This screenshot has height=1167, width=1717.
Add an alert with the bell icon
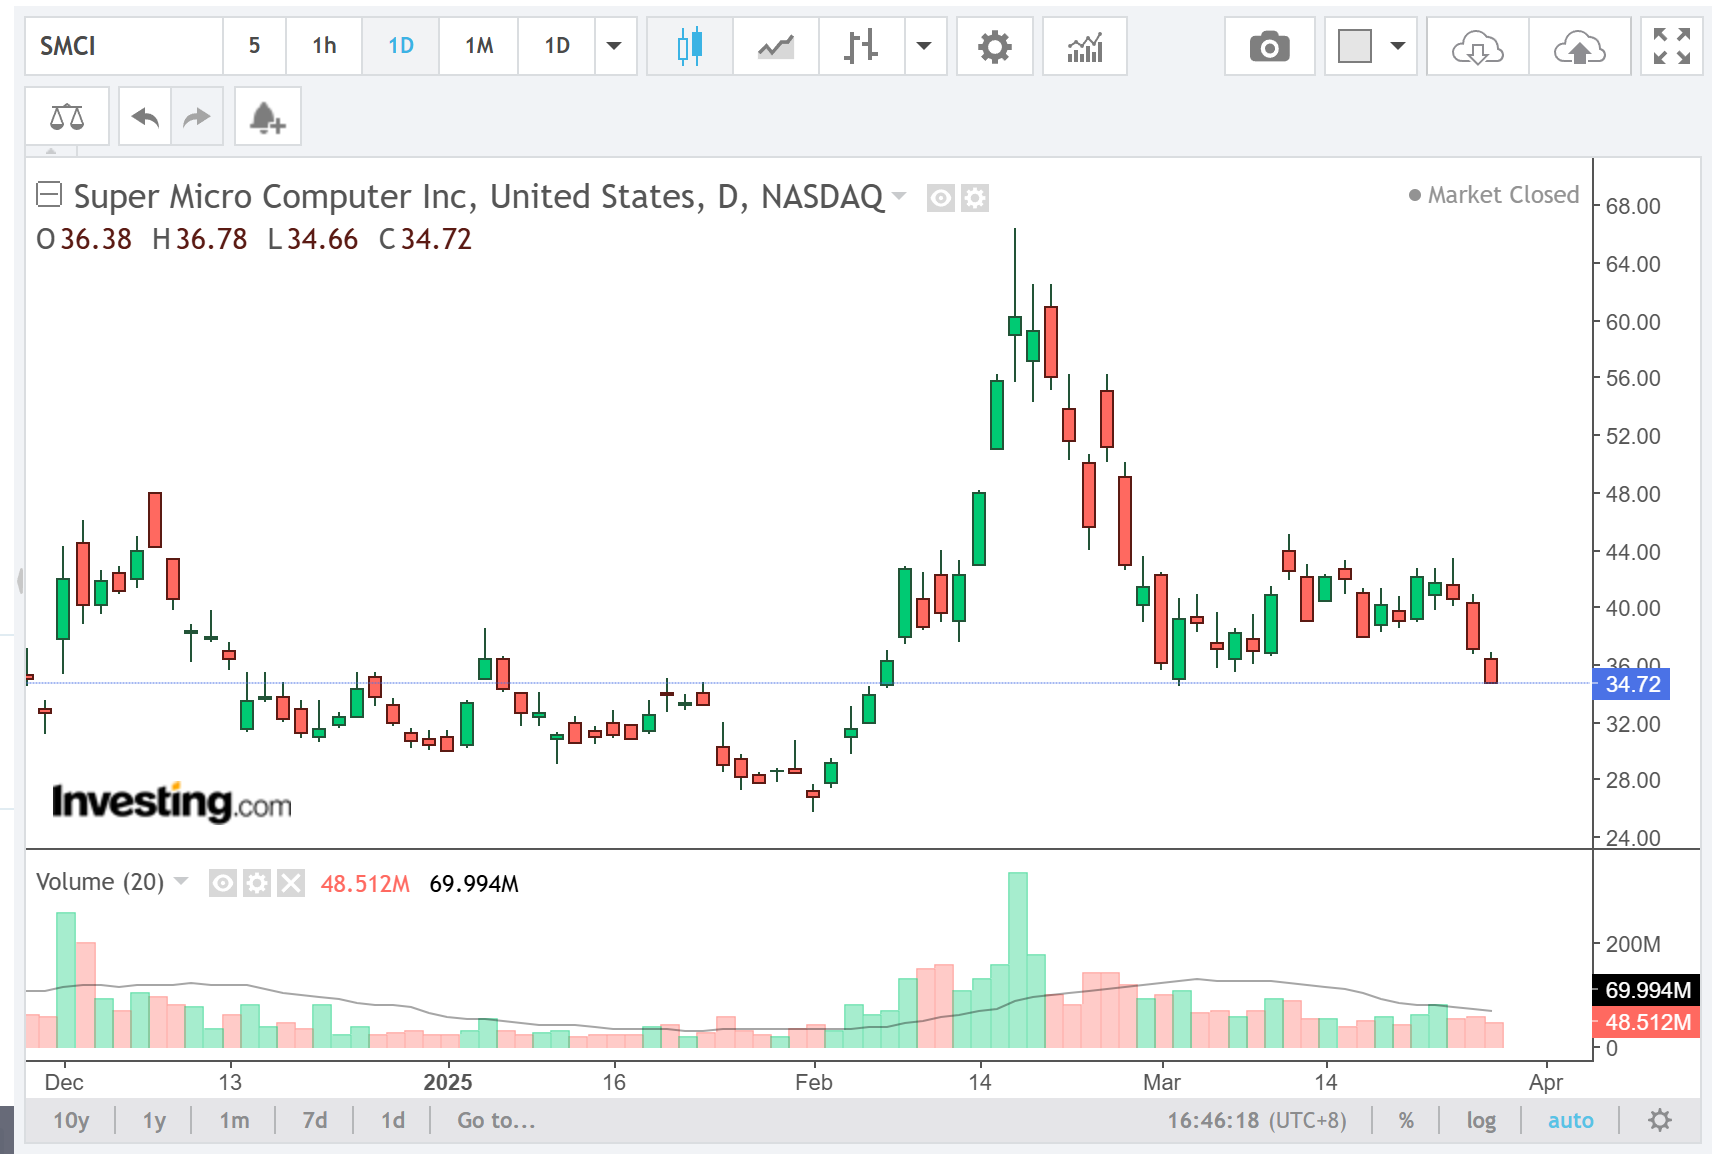(x=267, y=117)
